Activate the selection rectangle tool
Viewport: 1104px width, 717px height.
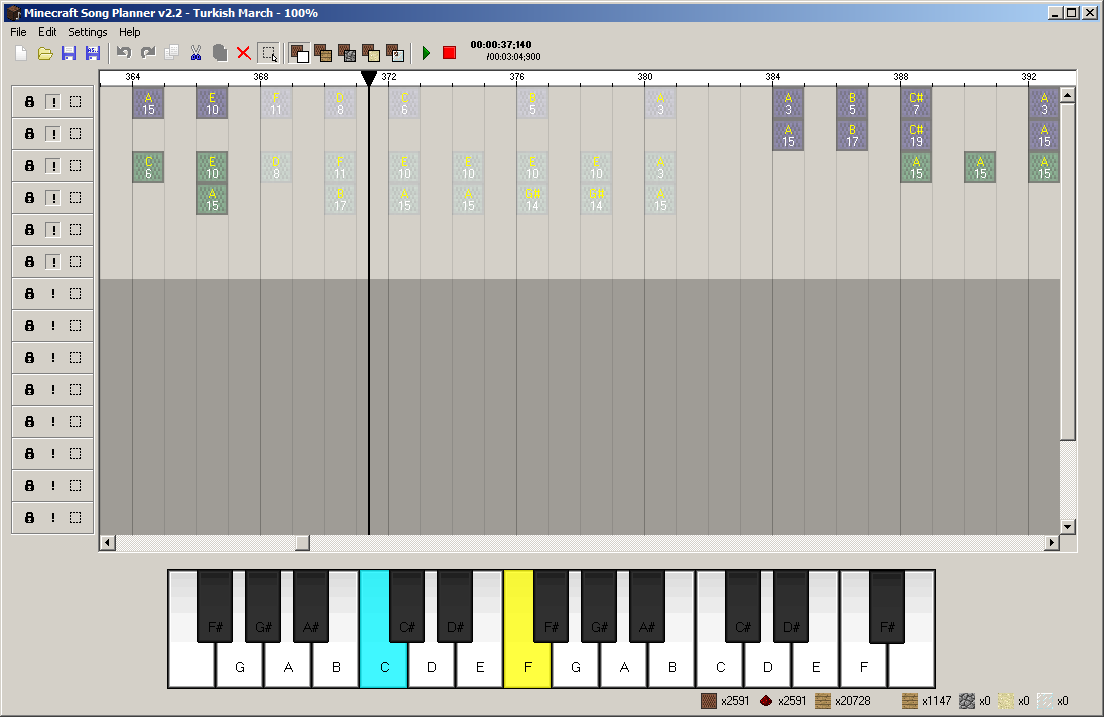269,54
